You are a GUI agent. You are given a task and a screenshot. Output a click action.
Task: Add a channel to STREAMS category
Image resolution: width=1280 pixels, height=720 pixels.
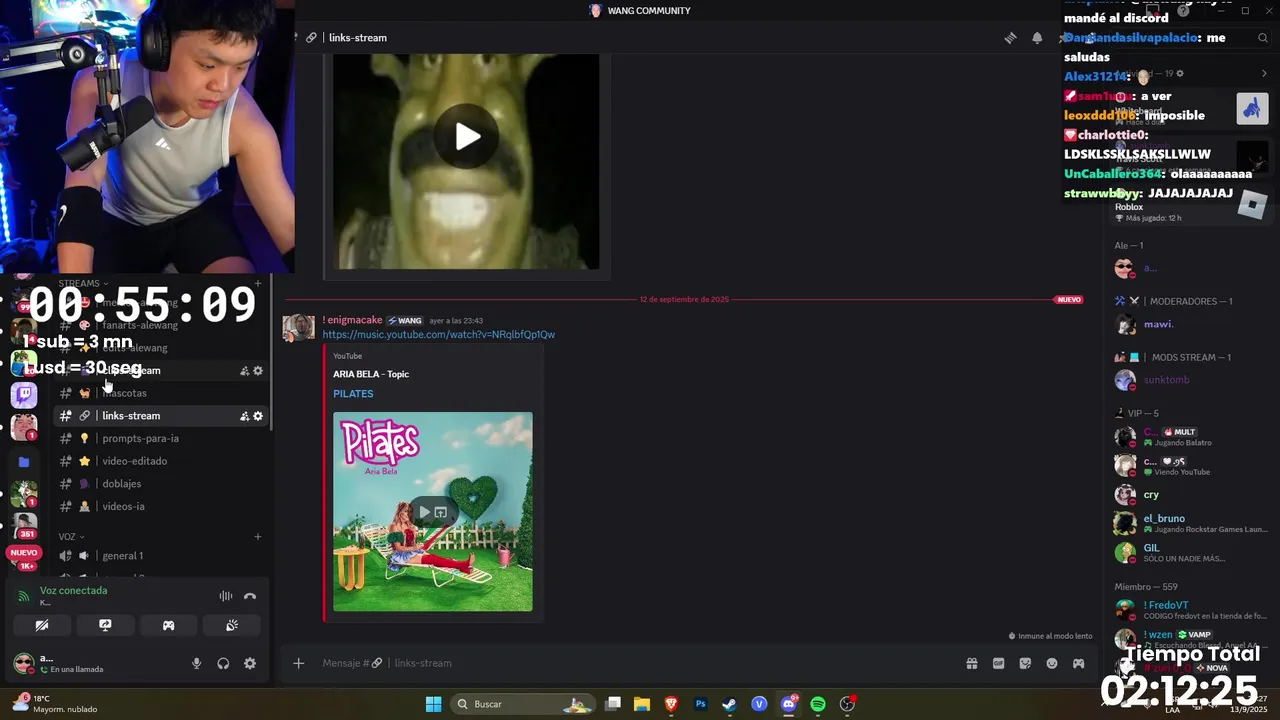click(258, 284)
